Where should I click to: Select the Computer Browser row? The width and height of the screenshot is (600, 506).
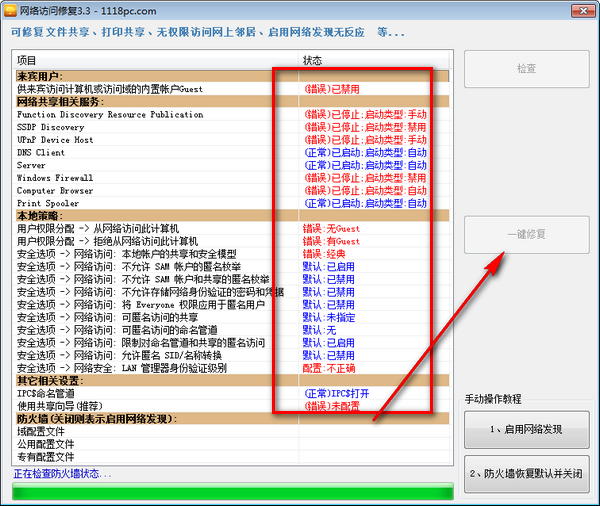[x=232, y=190]
